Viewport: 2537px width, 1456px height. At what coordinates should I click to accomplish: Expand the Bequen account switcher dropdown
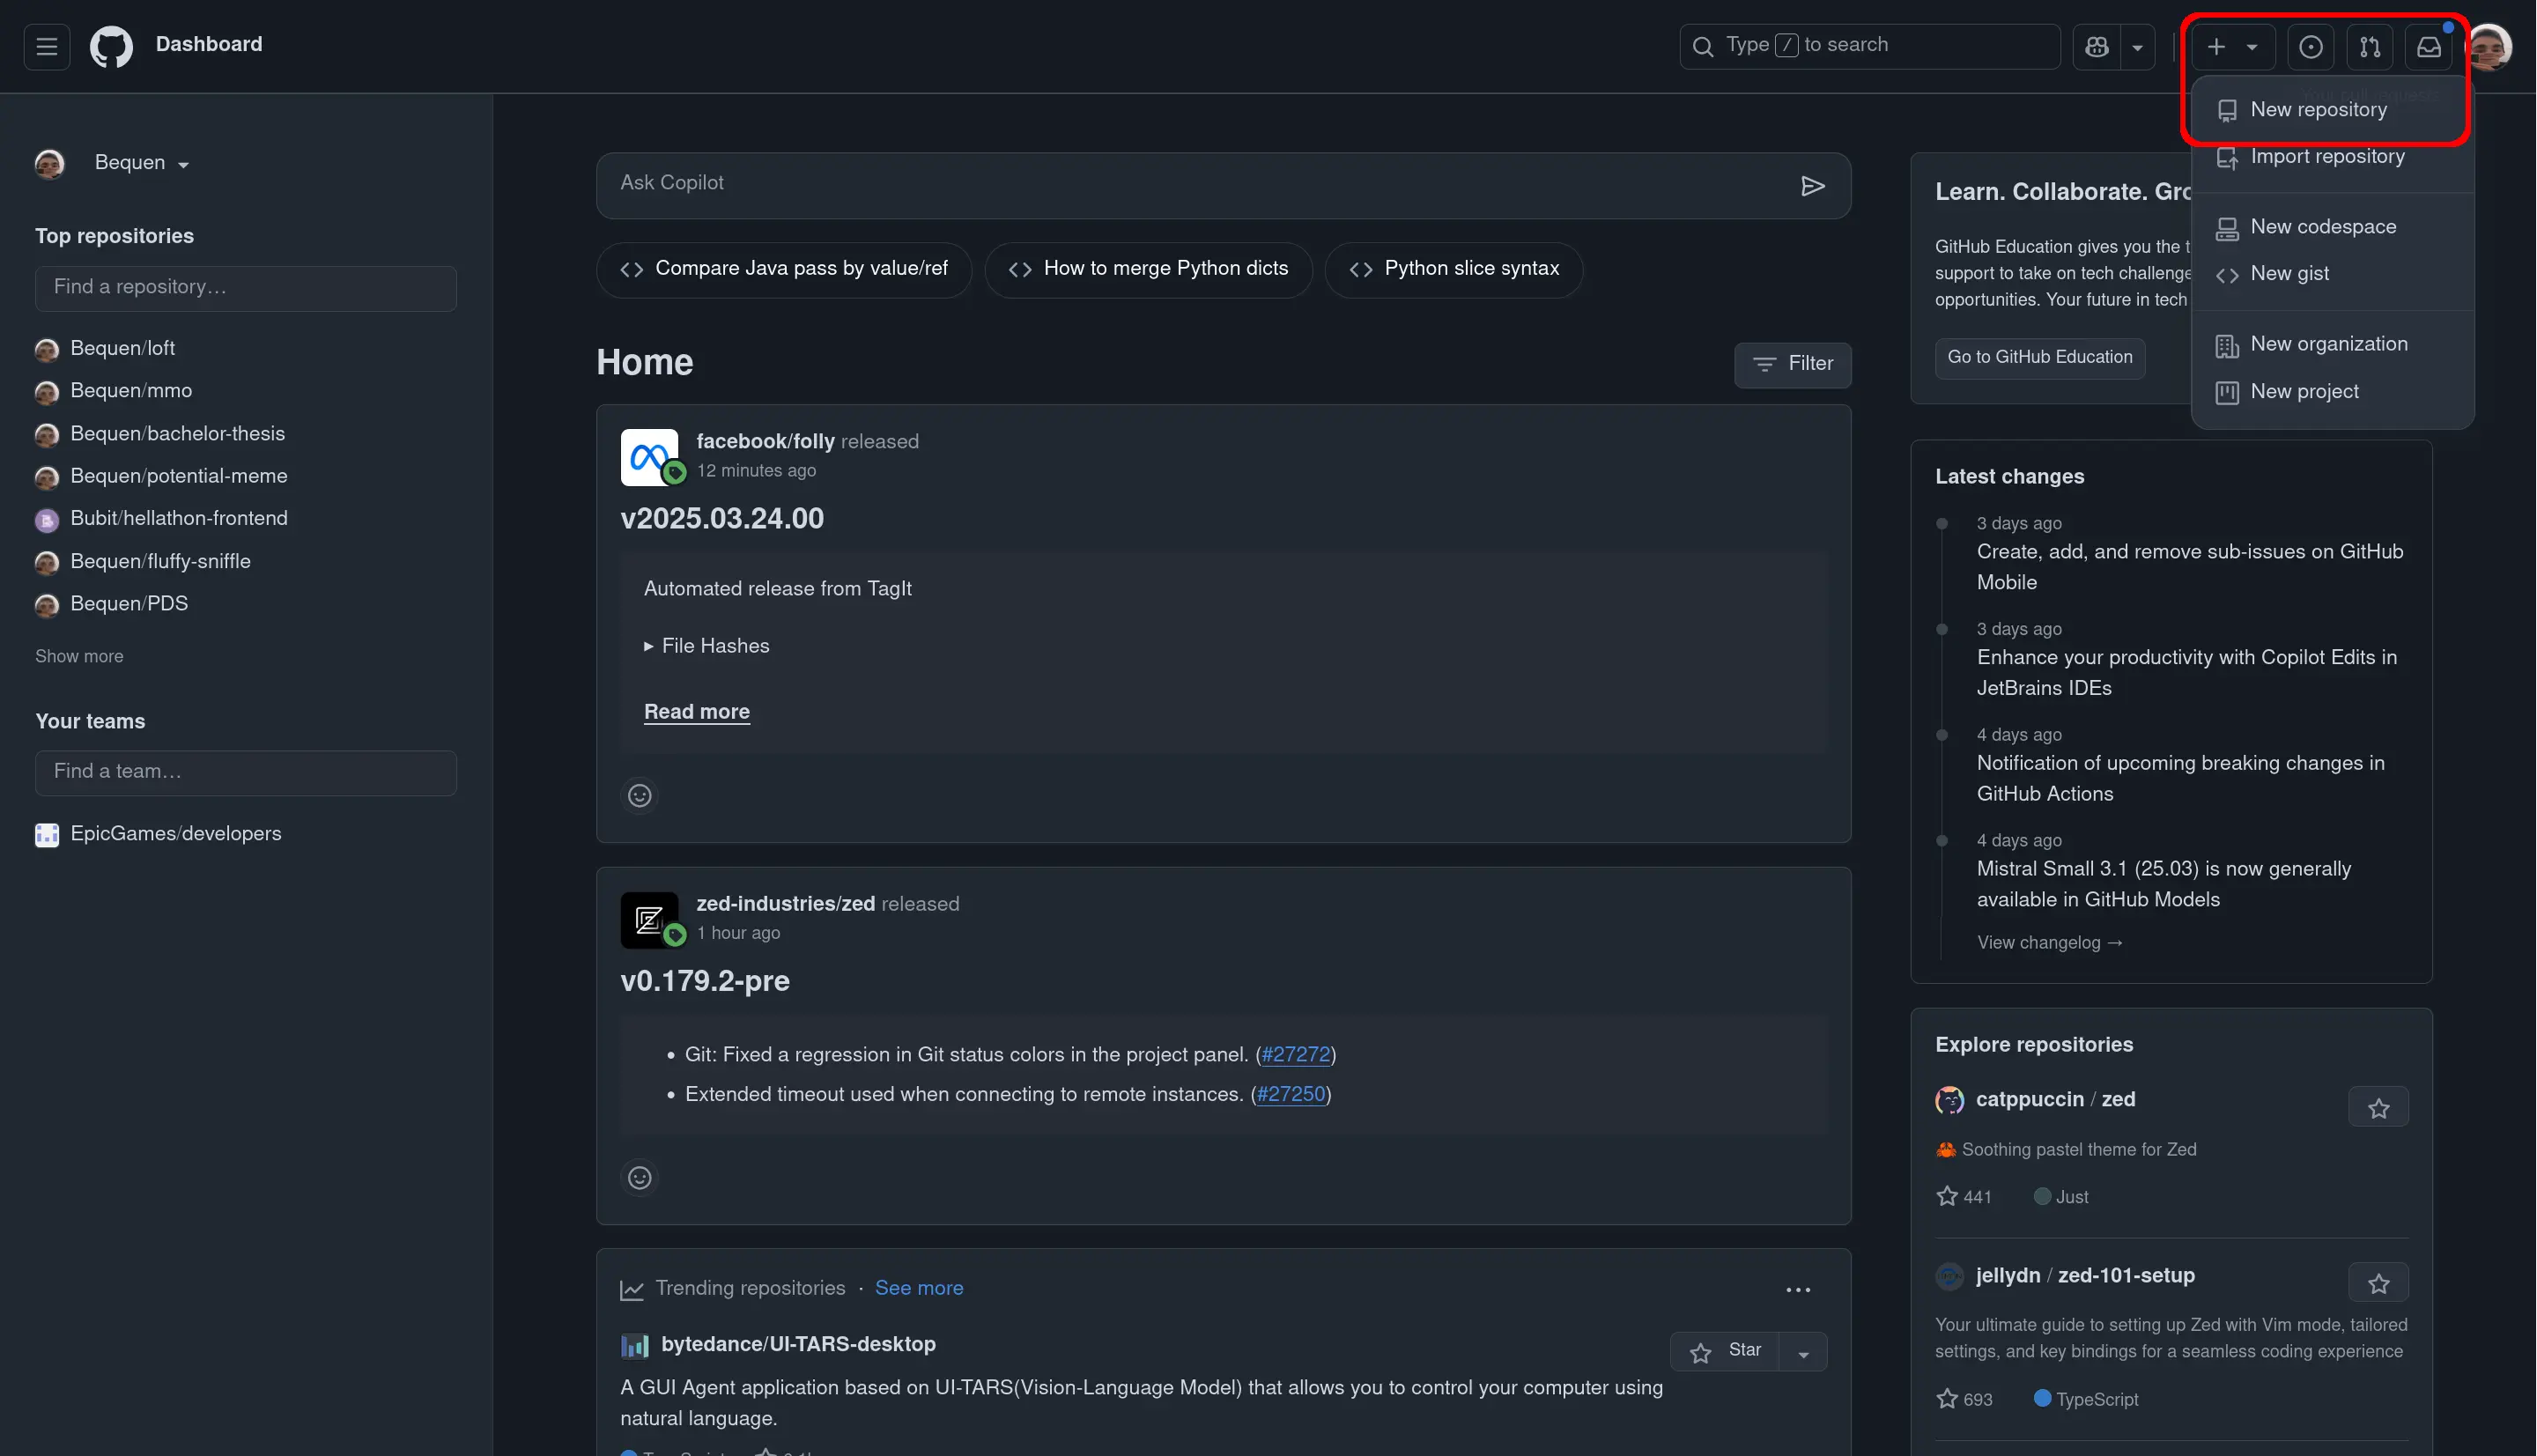click(141, 163)
